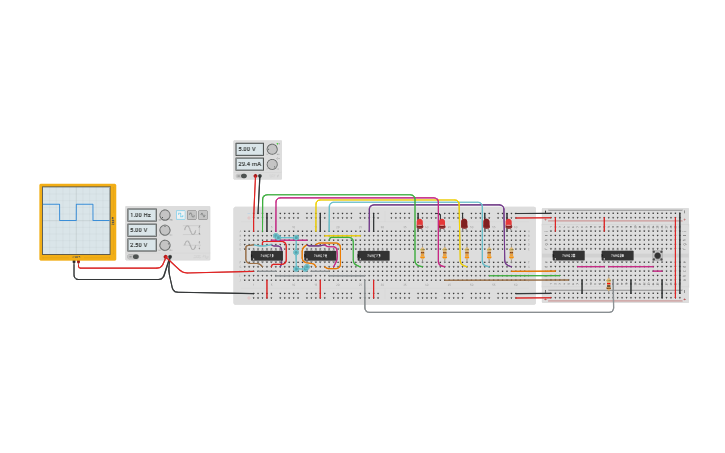Viewport: 725px width, 453px height.
Task: Click the pushbutton on the small breadboard
Action: (657, 256)
